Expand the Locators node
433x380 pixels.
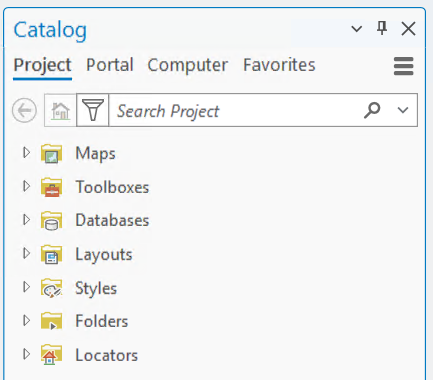[x=26, y=354]
